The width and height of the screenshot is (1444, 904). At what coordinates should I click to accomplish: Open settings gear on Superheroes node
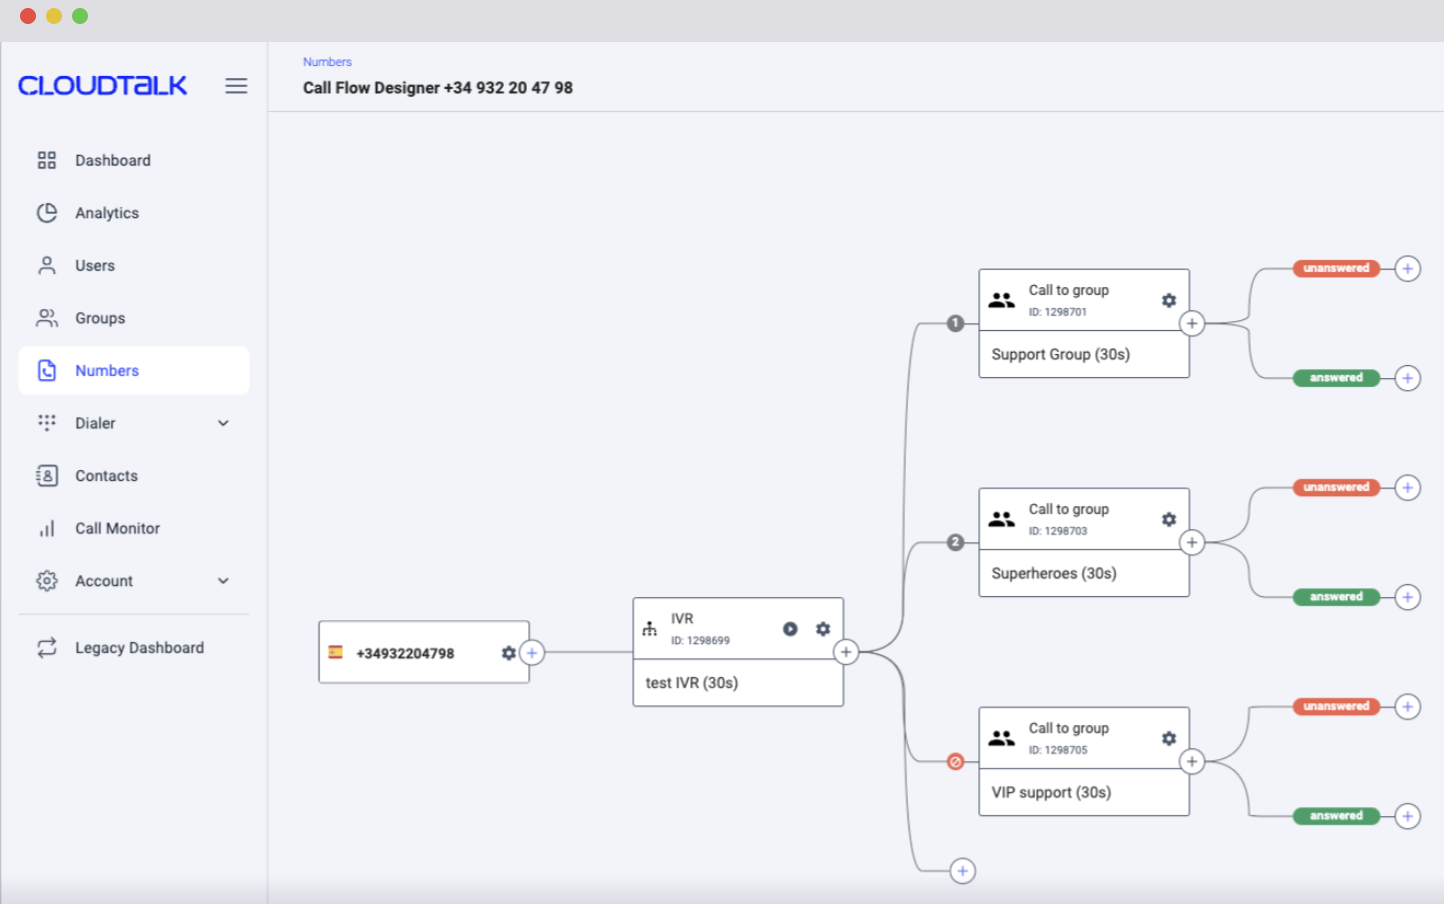pos(1168,519)
